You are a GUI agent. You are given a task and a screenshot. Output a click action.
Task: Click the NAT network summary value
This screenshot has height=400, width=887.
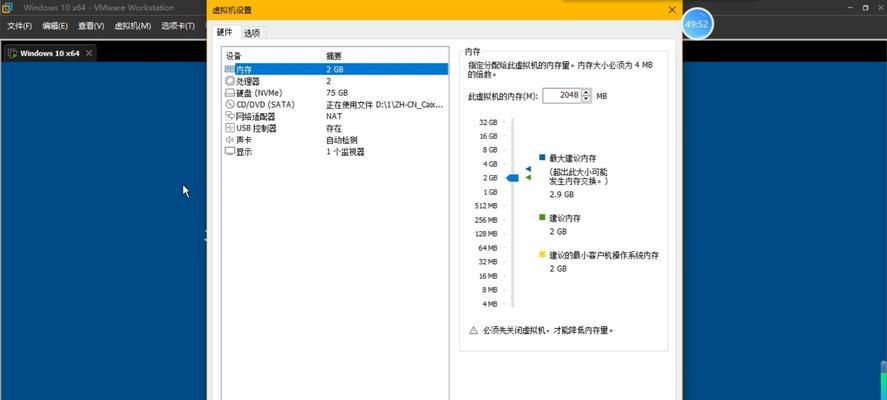[x=334, y=117]
